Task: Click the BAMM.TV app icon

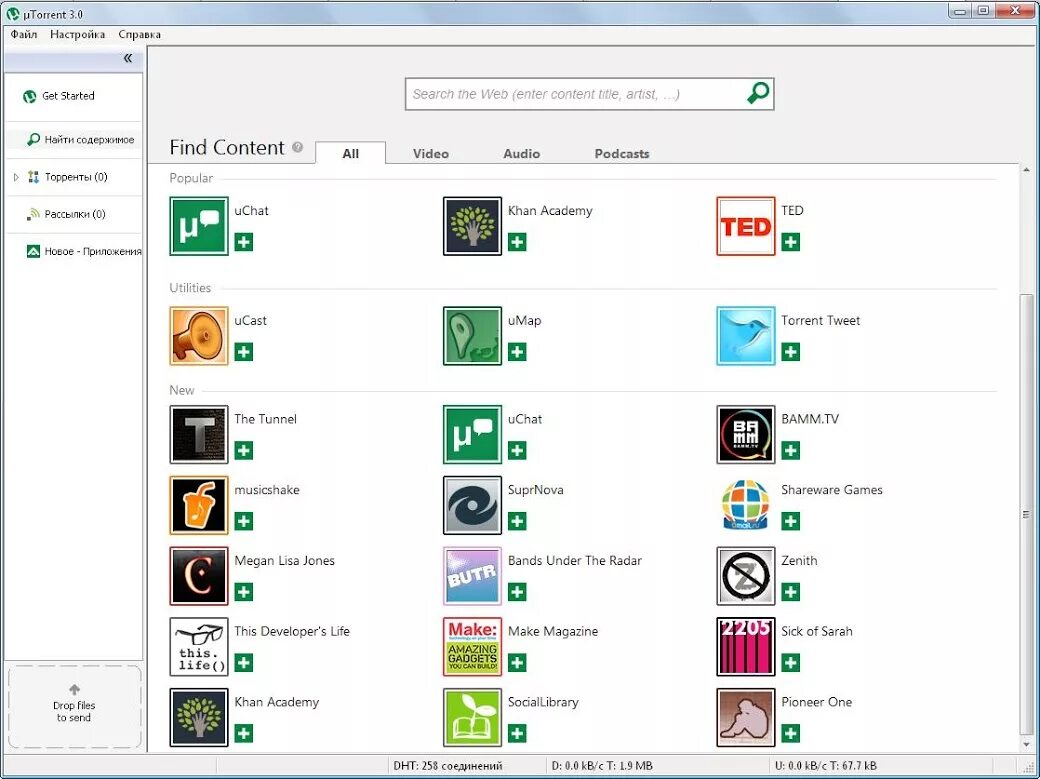Action: (746, 435)
